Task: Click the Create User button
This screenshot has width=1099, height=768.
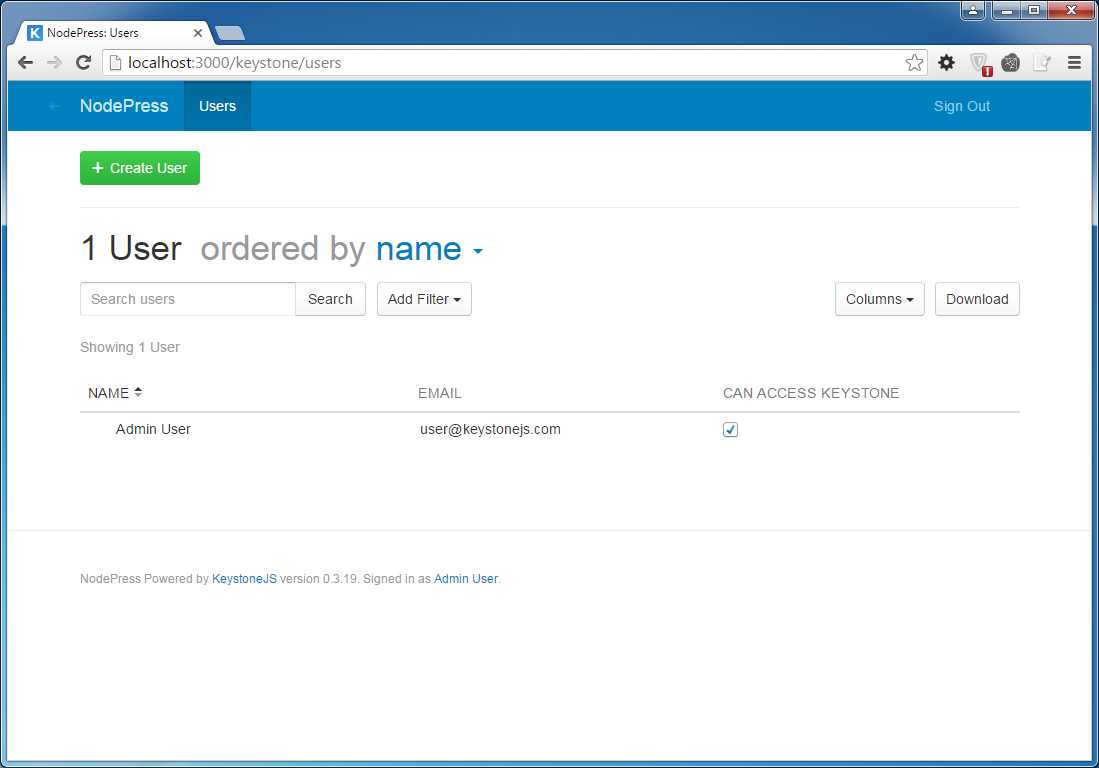Action: click(x=139, y=168)
